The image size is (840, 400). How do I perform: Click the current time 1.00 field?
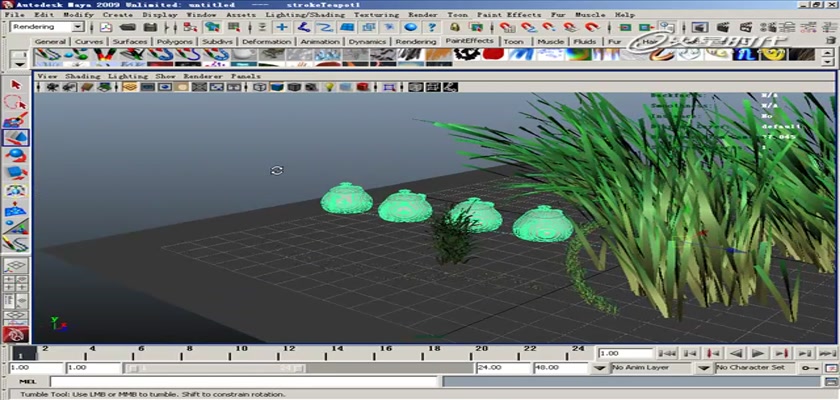[626, 353]
